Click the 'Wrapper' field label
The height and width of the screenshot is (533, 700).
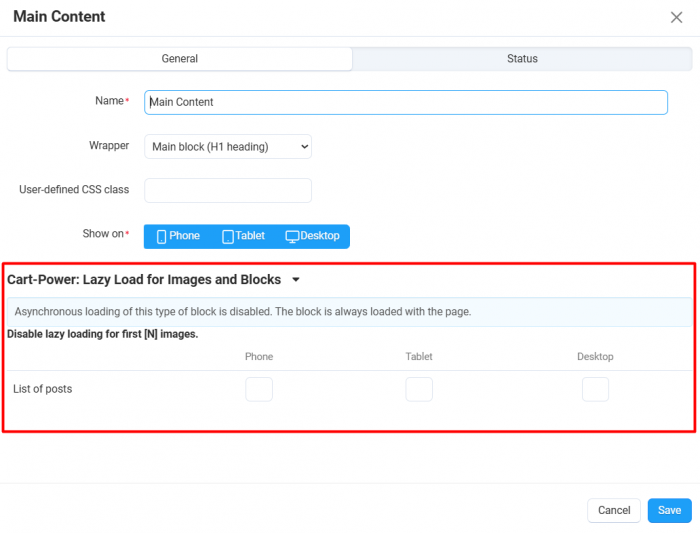109,146
